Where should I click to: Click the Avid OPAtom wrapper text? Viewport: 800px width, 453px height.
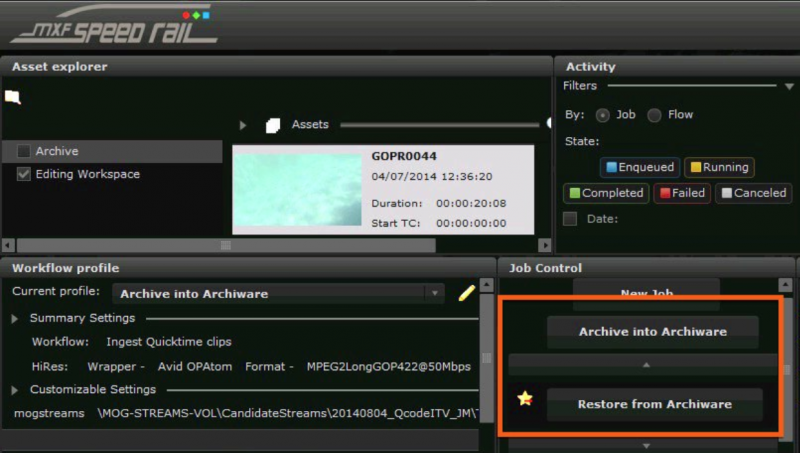pyautogui.click(x=195, y=367)
